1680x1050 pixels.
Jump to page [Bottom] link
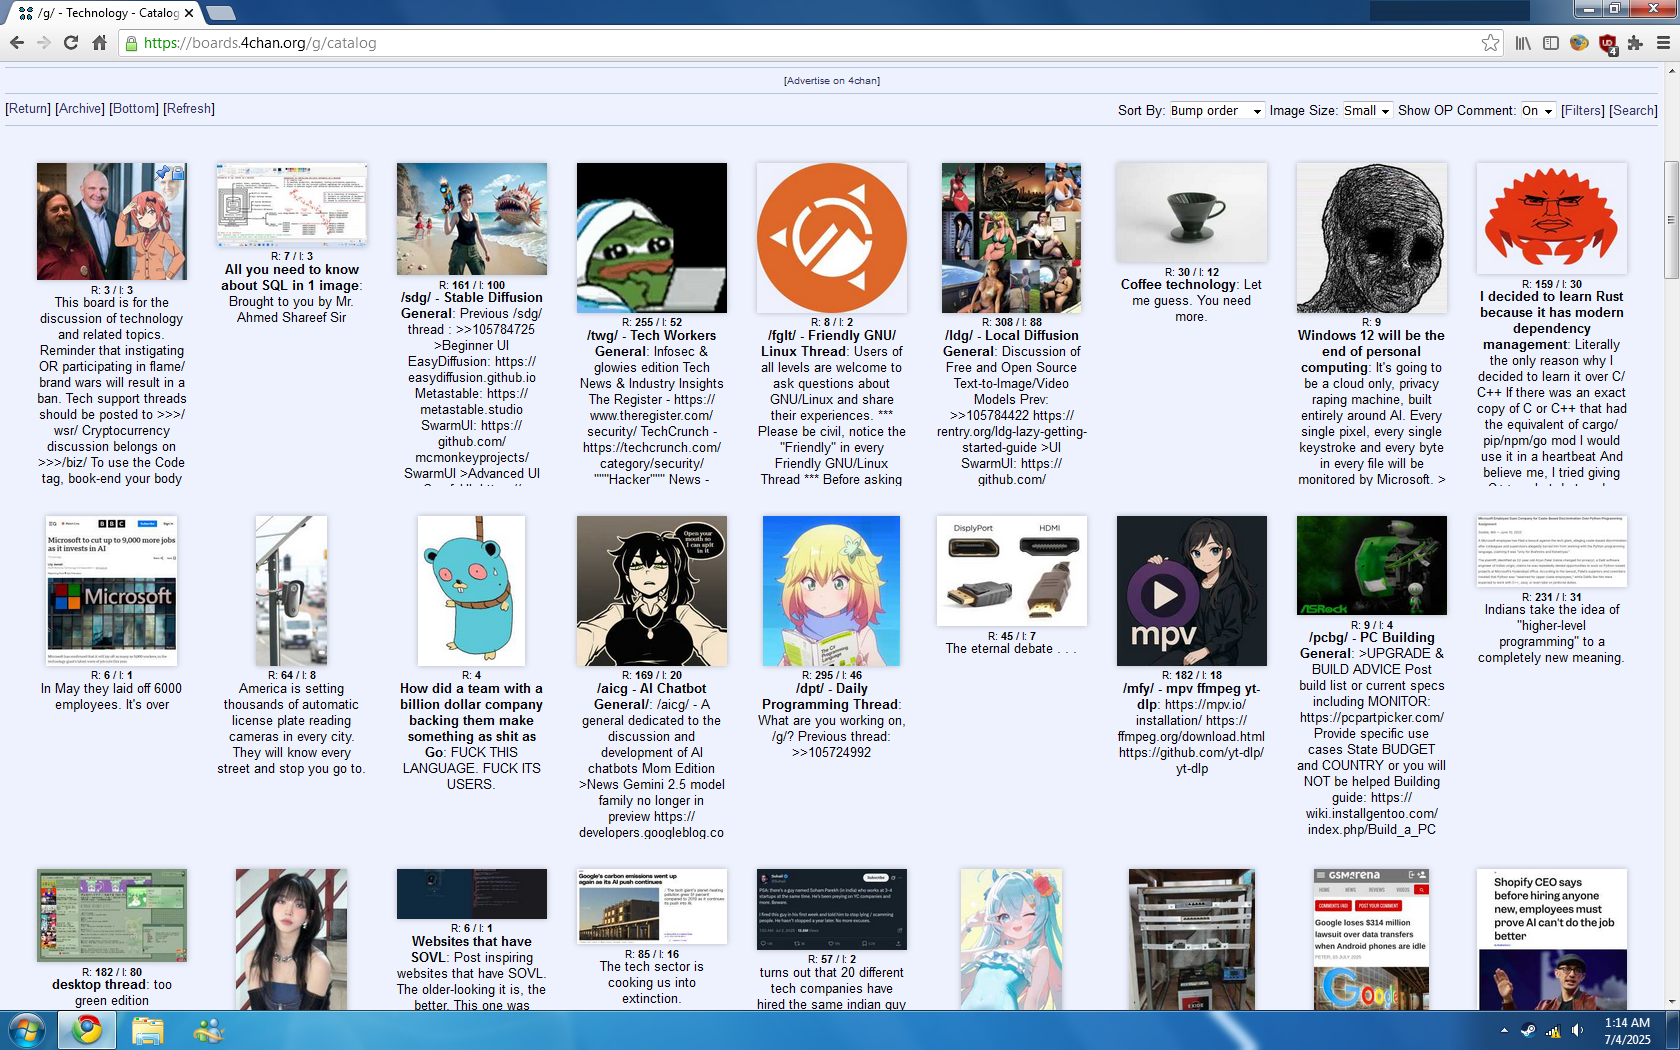tap(134, 109)
